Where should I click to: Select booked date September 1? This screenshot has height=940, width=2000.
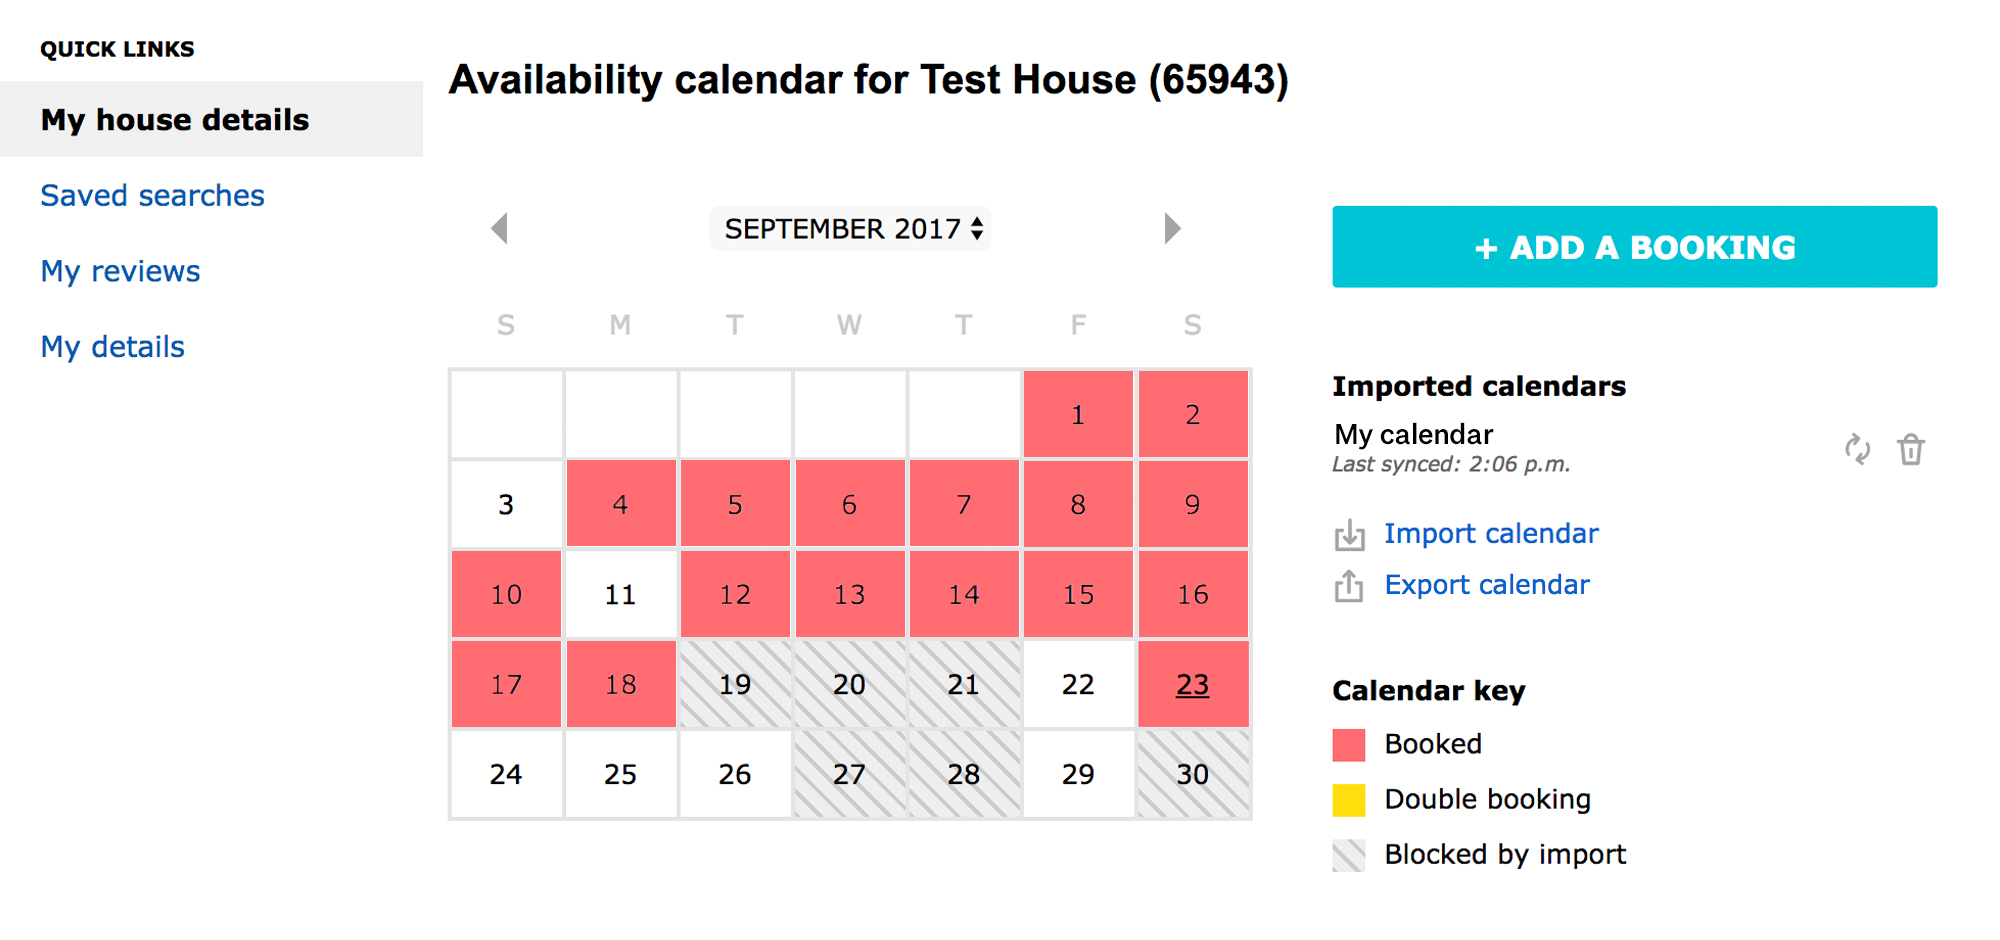(1077, 414)
